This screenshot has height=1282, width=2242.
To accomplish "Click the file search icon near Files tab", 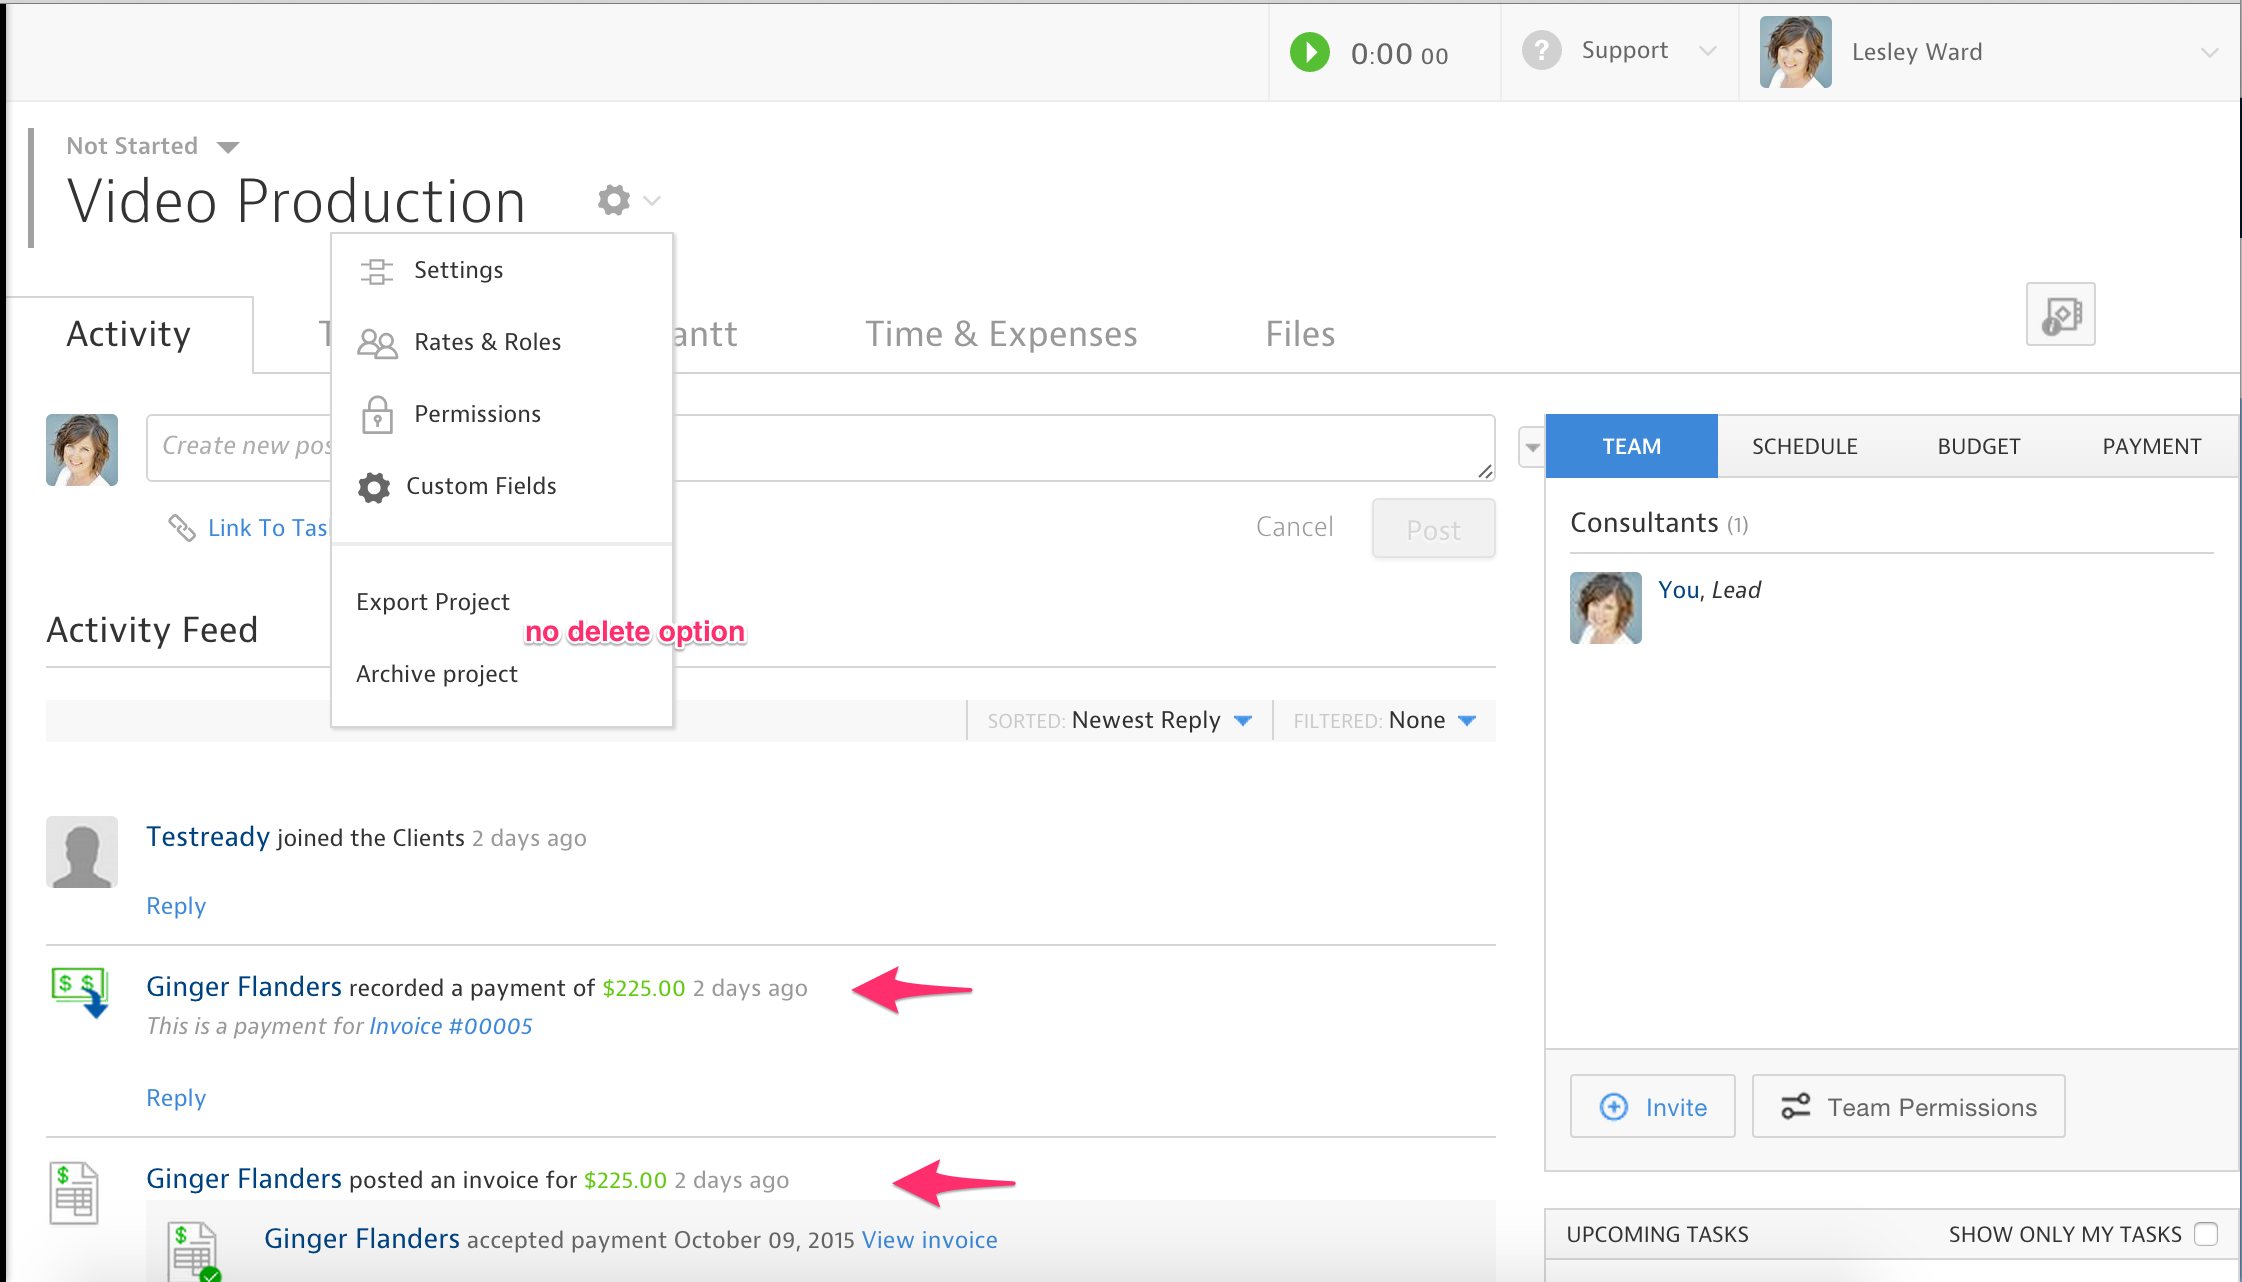I will pyautogui.click(x=2060, y=315).
